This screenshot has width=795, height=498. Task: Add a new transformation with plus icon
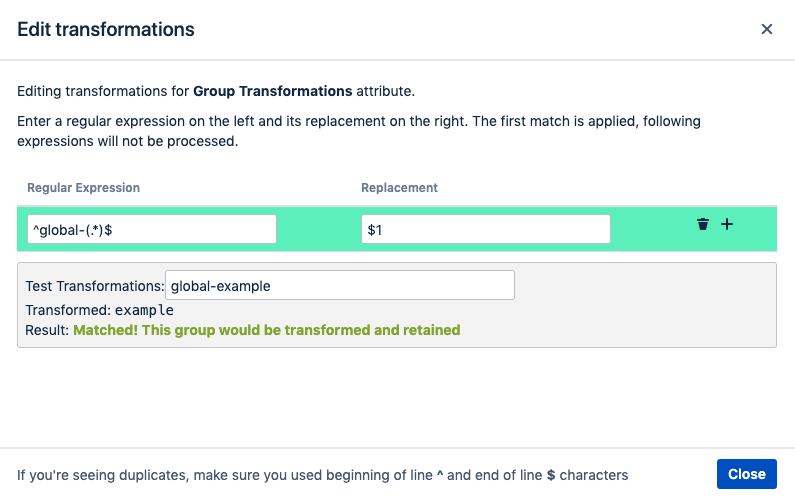tap(727, 224)
